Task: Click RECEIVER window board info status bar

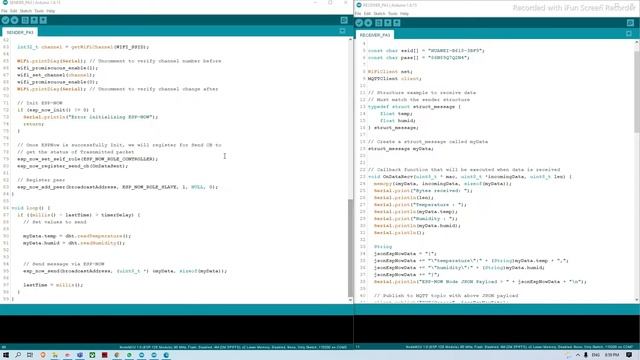Action: click(x=519, y=347)
